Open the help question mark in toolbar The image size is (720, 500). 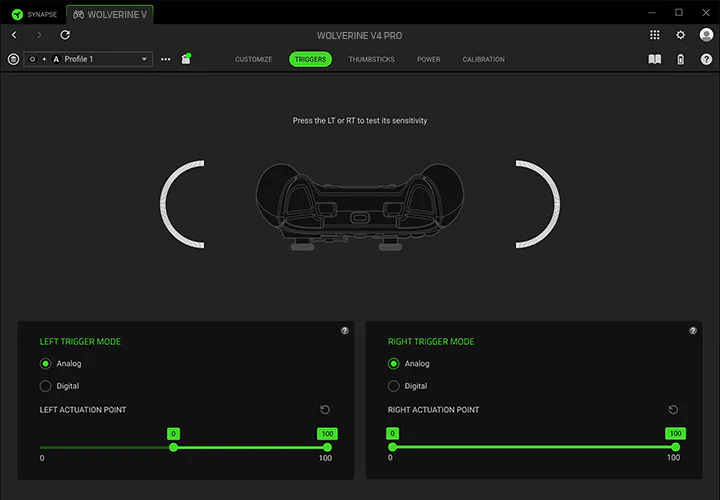point(706,59)
